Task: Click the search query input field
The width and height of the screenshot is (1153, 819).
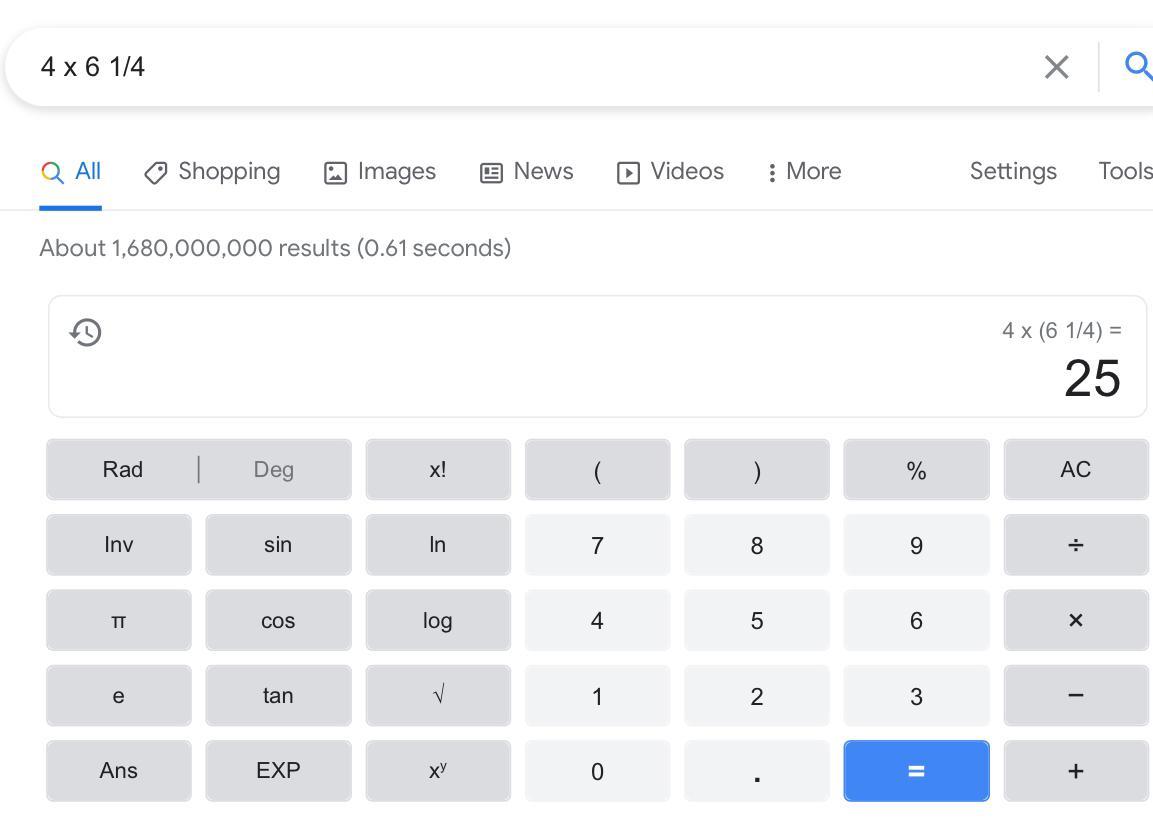Action: [x=500, y=67]
